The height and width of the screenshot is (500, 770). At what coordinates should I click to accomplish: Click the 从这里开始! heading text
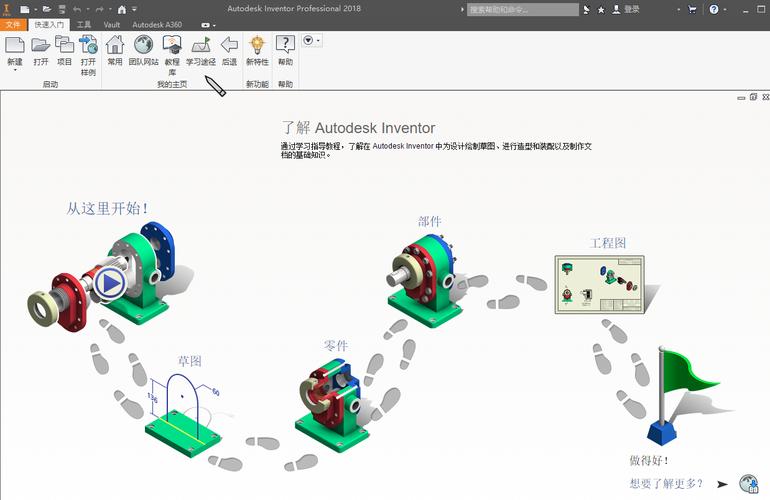[x=107, y=208]
